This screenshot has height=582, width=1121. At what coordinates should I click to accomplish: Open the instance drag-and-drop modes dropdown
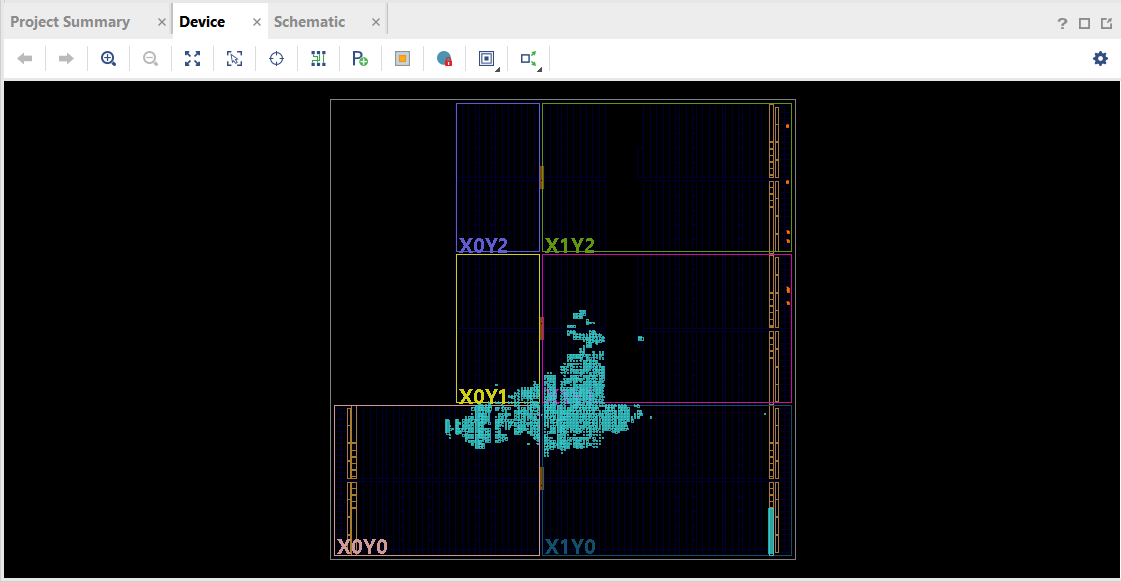click(x=530, y=59)
